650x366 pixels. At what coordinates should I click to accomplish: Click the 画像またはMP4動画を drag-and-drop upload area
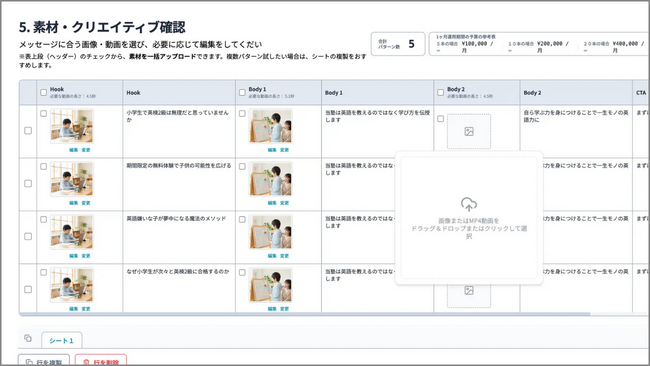[469, 218]
